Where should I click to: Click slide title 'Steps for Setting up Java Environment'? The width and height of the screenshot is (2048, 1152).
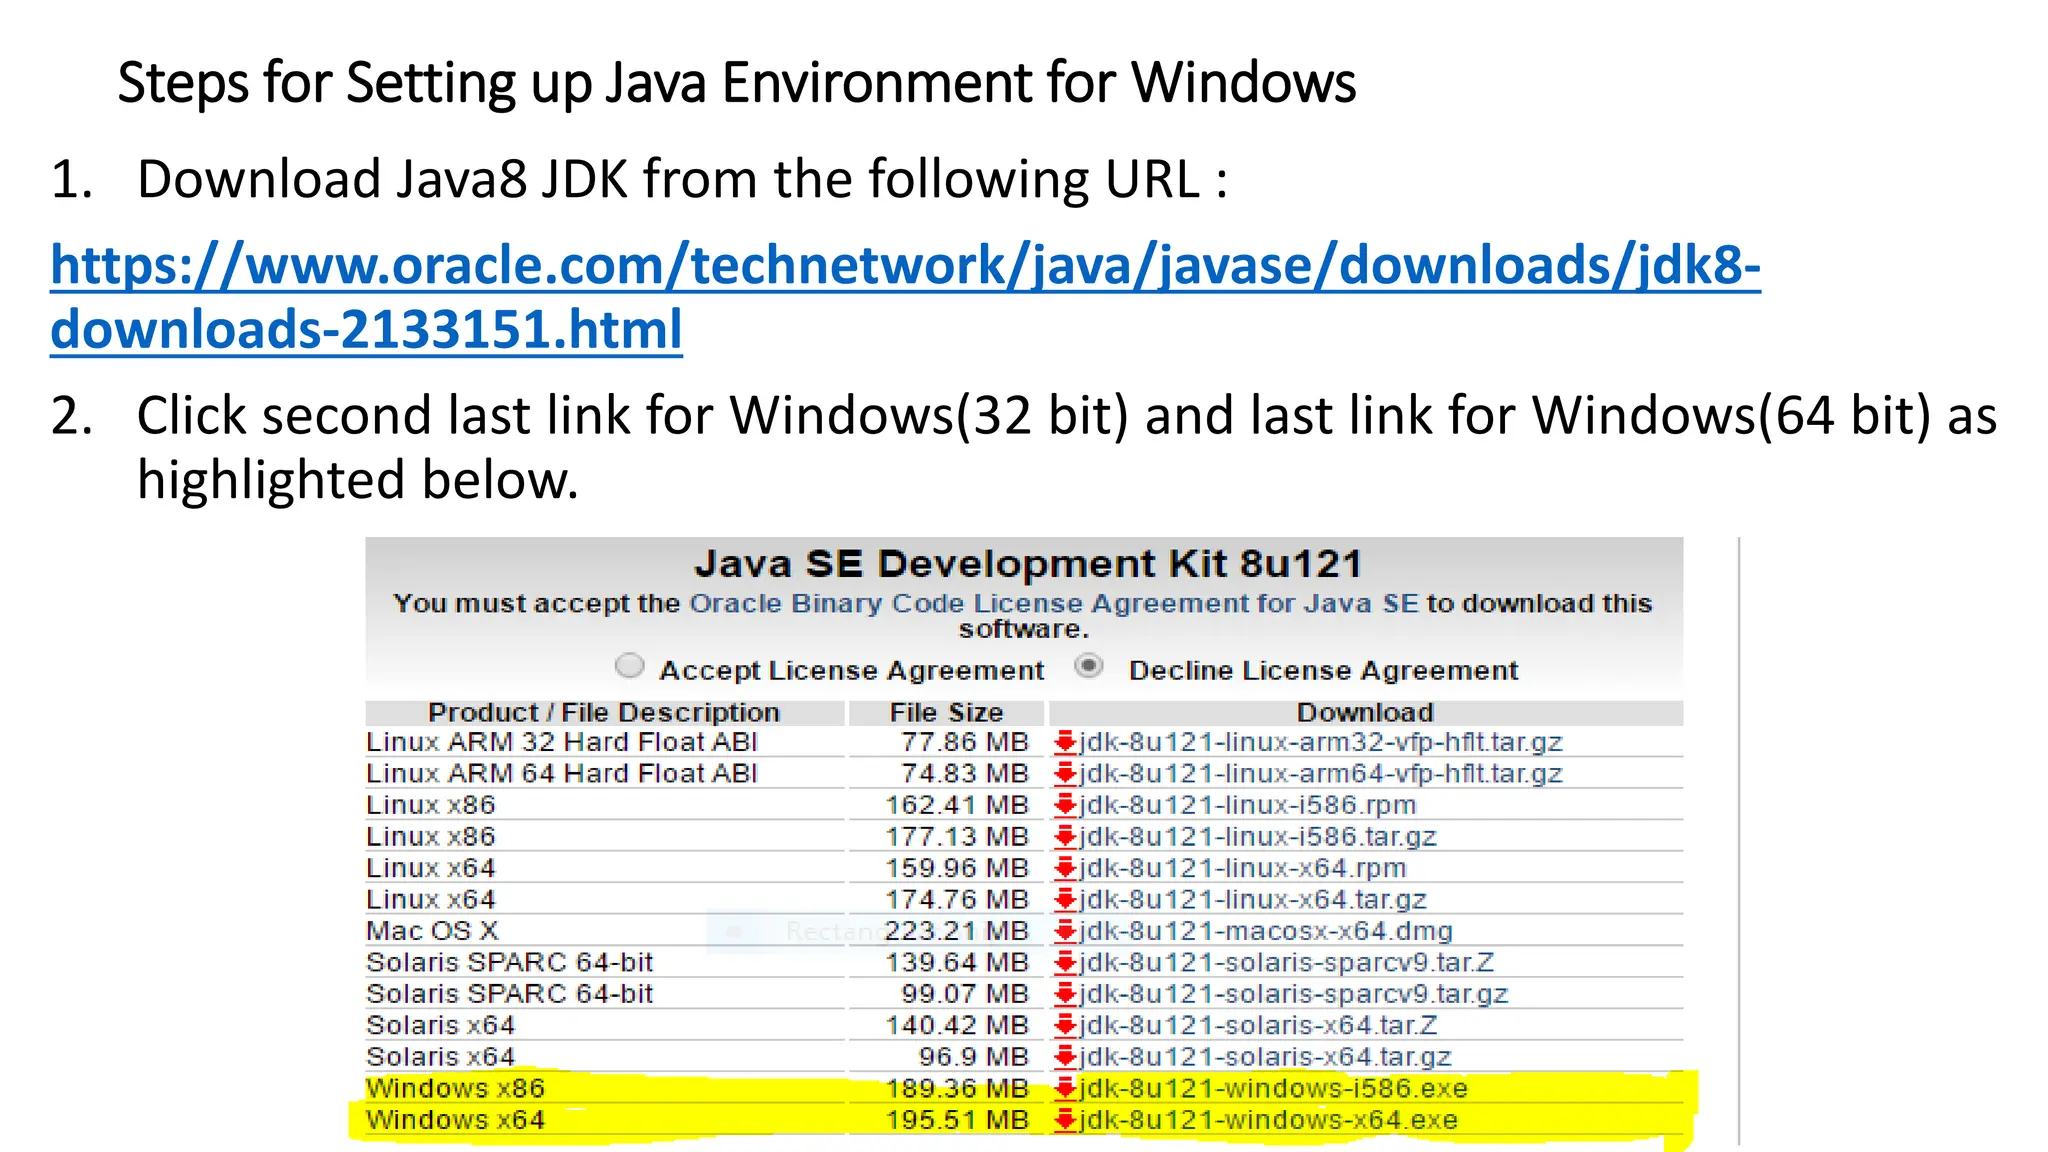[x=737, y=83]
